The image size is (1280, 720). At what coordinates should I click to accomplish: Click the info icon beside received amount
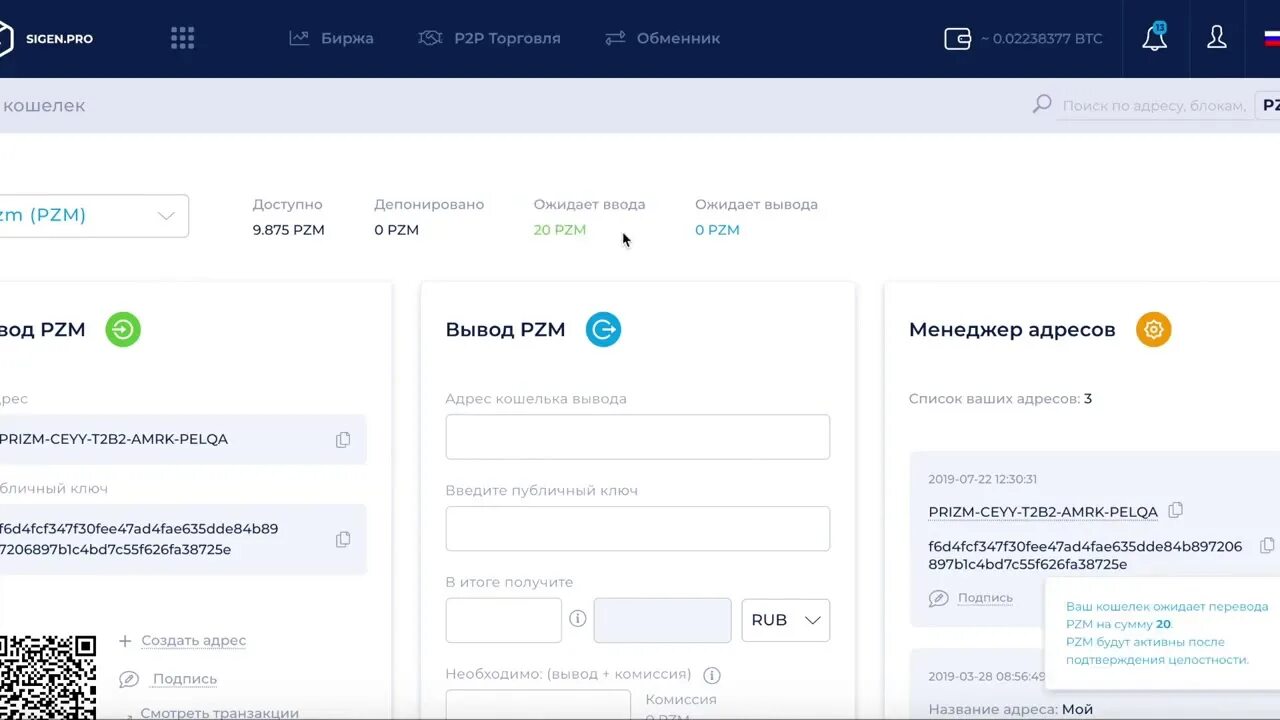[x=577, y=618]
